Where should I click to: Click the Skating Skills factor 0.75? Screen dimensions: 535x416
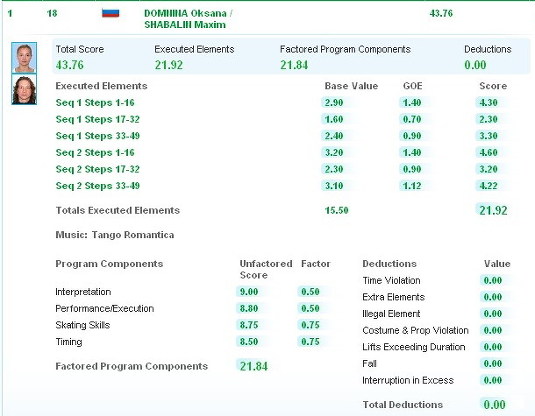point(310,325)
